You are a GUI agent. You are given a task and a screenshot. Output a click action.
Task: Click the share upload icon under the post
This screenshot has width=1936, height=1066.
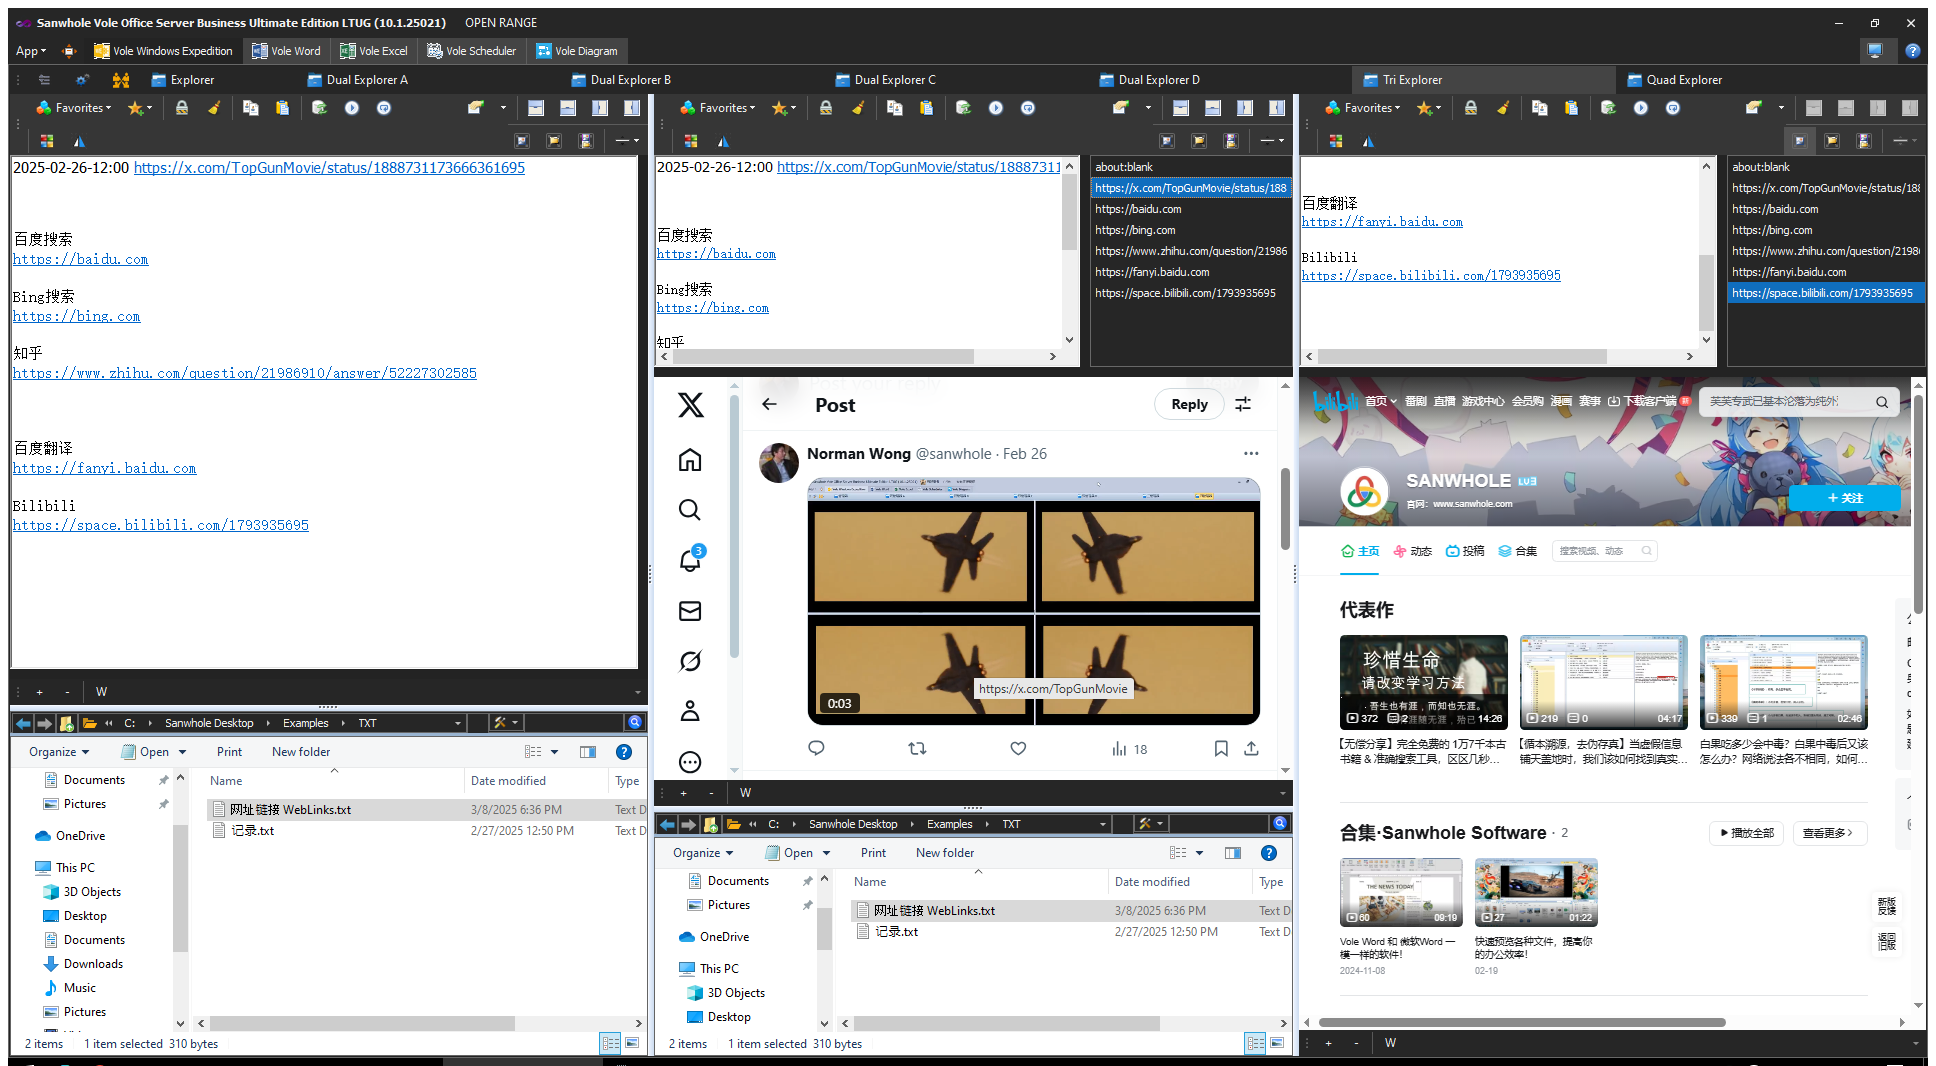coord(1251,748)
